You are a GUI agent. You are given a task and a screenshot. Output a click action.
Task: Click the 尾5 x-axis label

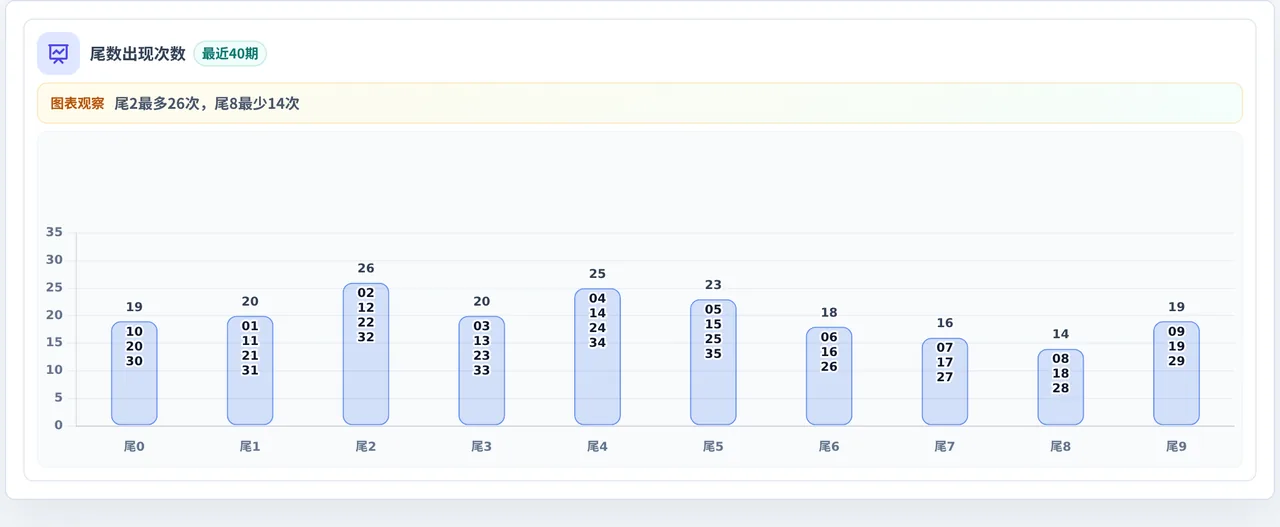(713, 447)
